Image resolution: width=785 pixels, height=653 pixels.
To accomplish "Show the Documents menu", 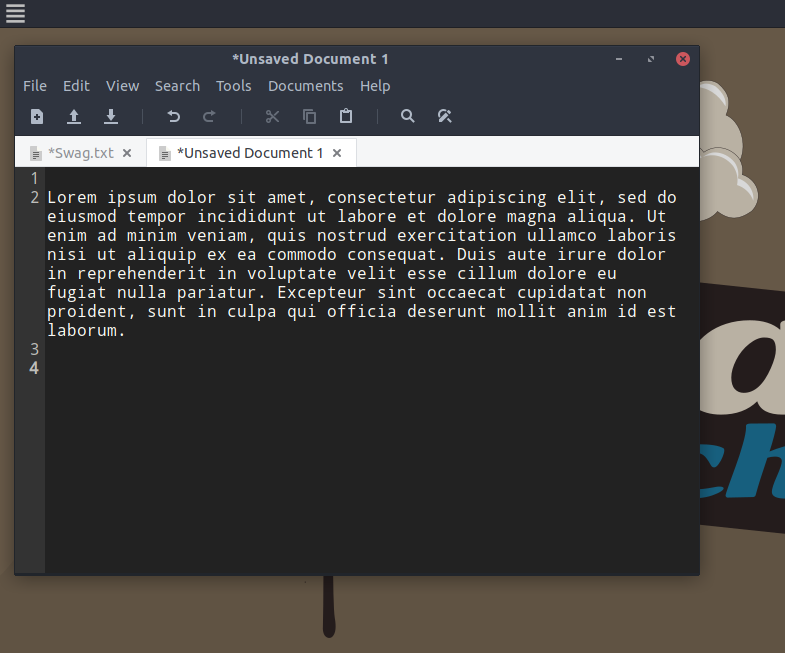I will (x=305, y=86).
